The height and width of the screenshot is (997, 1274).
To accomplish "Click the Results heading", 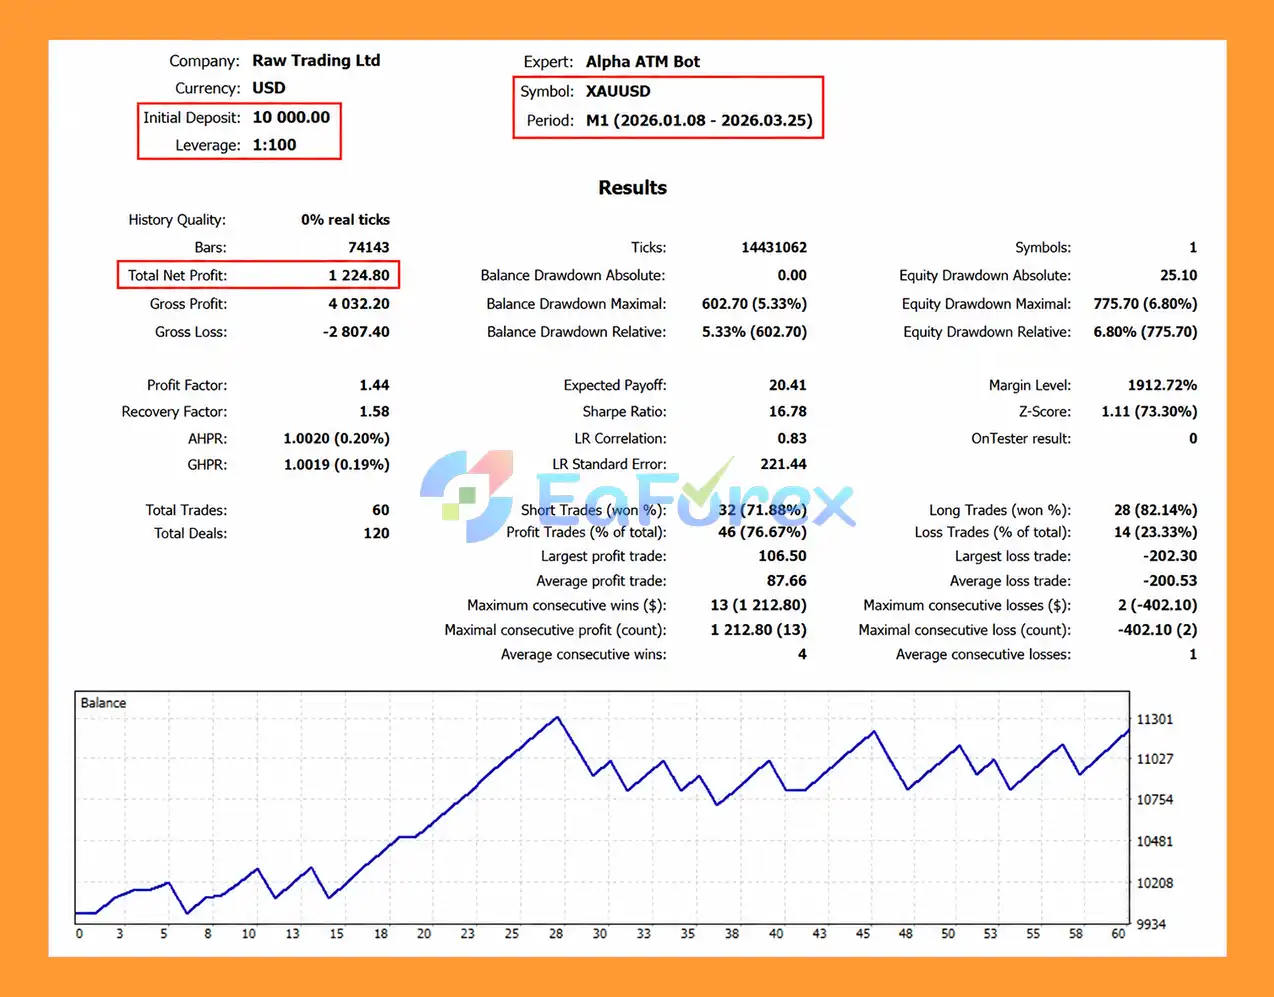I will pyautogui.click(x=632, y=187).
